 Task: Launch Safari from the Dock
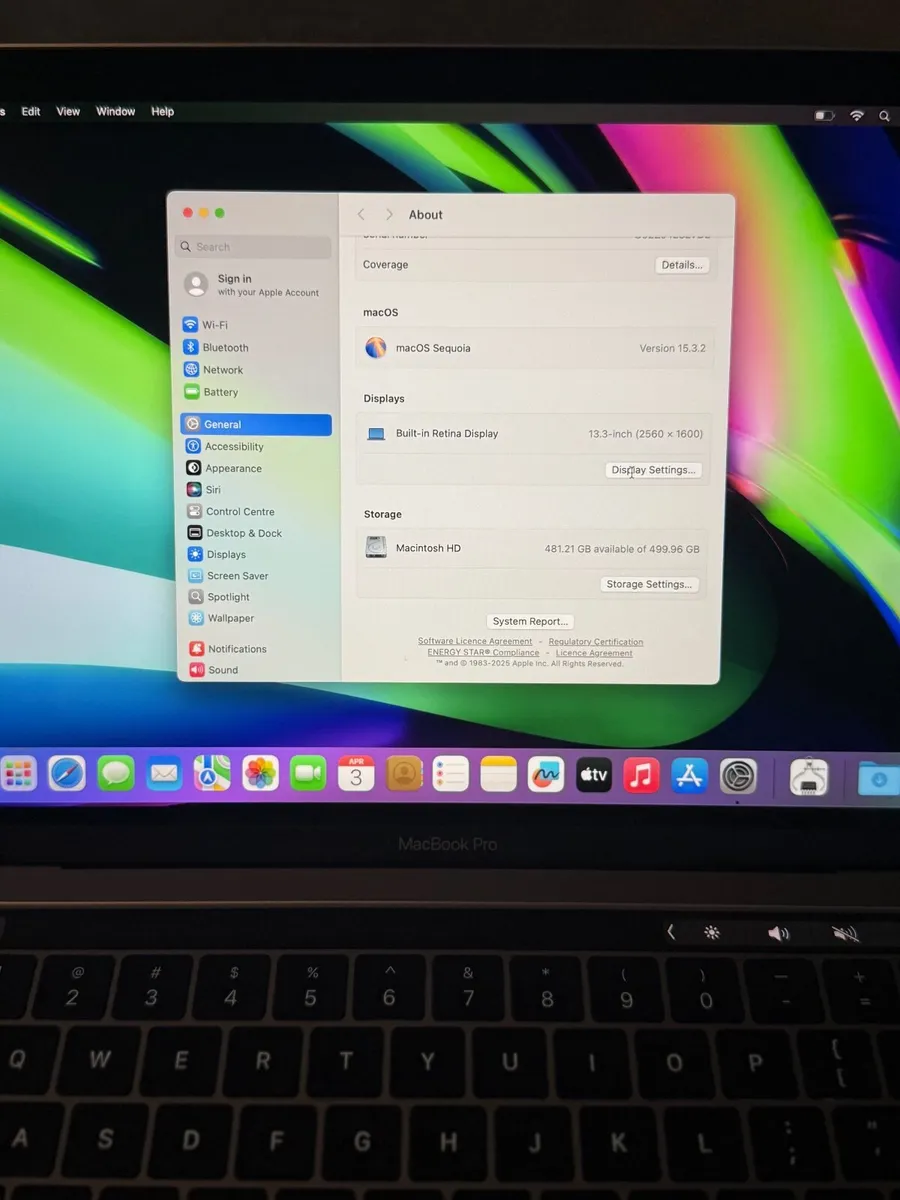(67, 773)
